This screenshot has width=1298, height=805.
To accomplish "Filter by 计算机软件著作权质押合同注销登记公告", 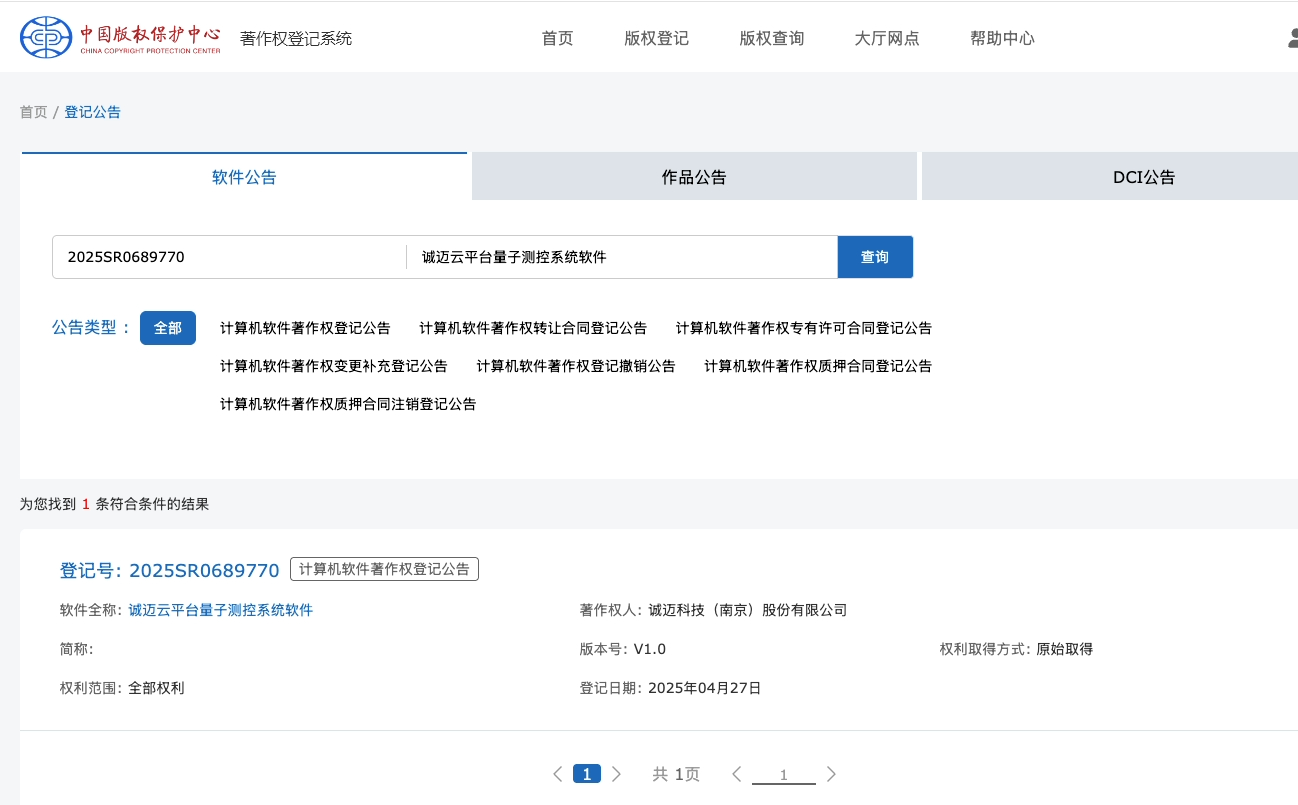I will coord(348,404).
